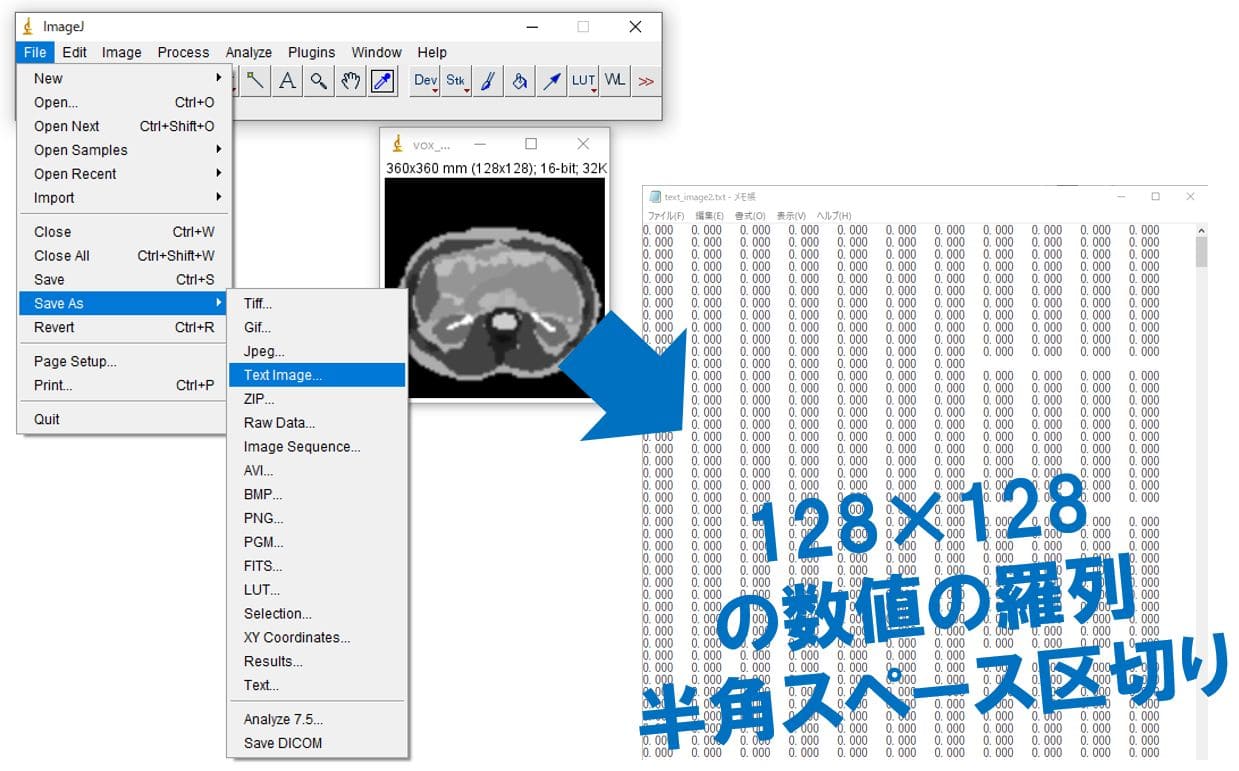The width and height of the screenshot is (1239, 771).
Task: Open the Plugins menu
Action: [x=312, y=52]
